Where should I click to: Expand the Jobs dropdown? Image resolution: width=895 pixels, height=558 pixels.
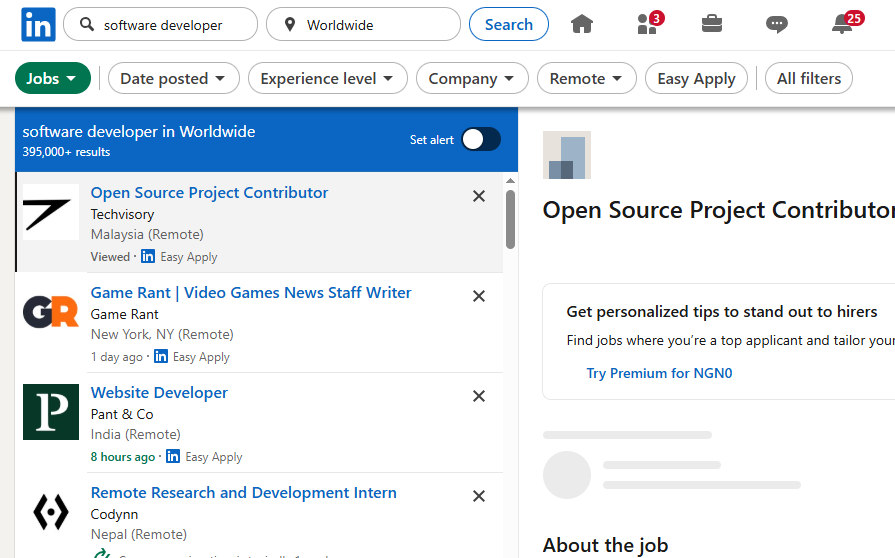tap(53, 78)
